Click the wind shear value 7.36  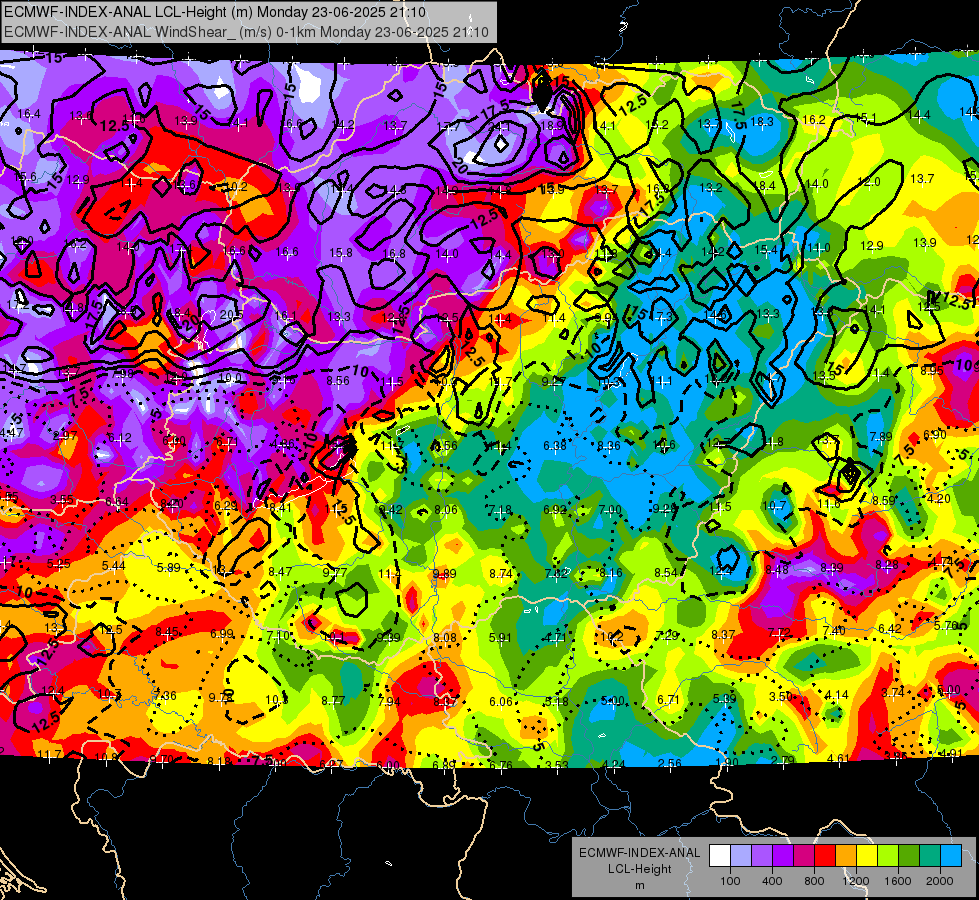(165, 696)
